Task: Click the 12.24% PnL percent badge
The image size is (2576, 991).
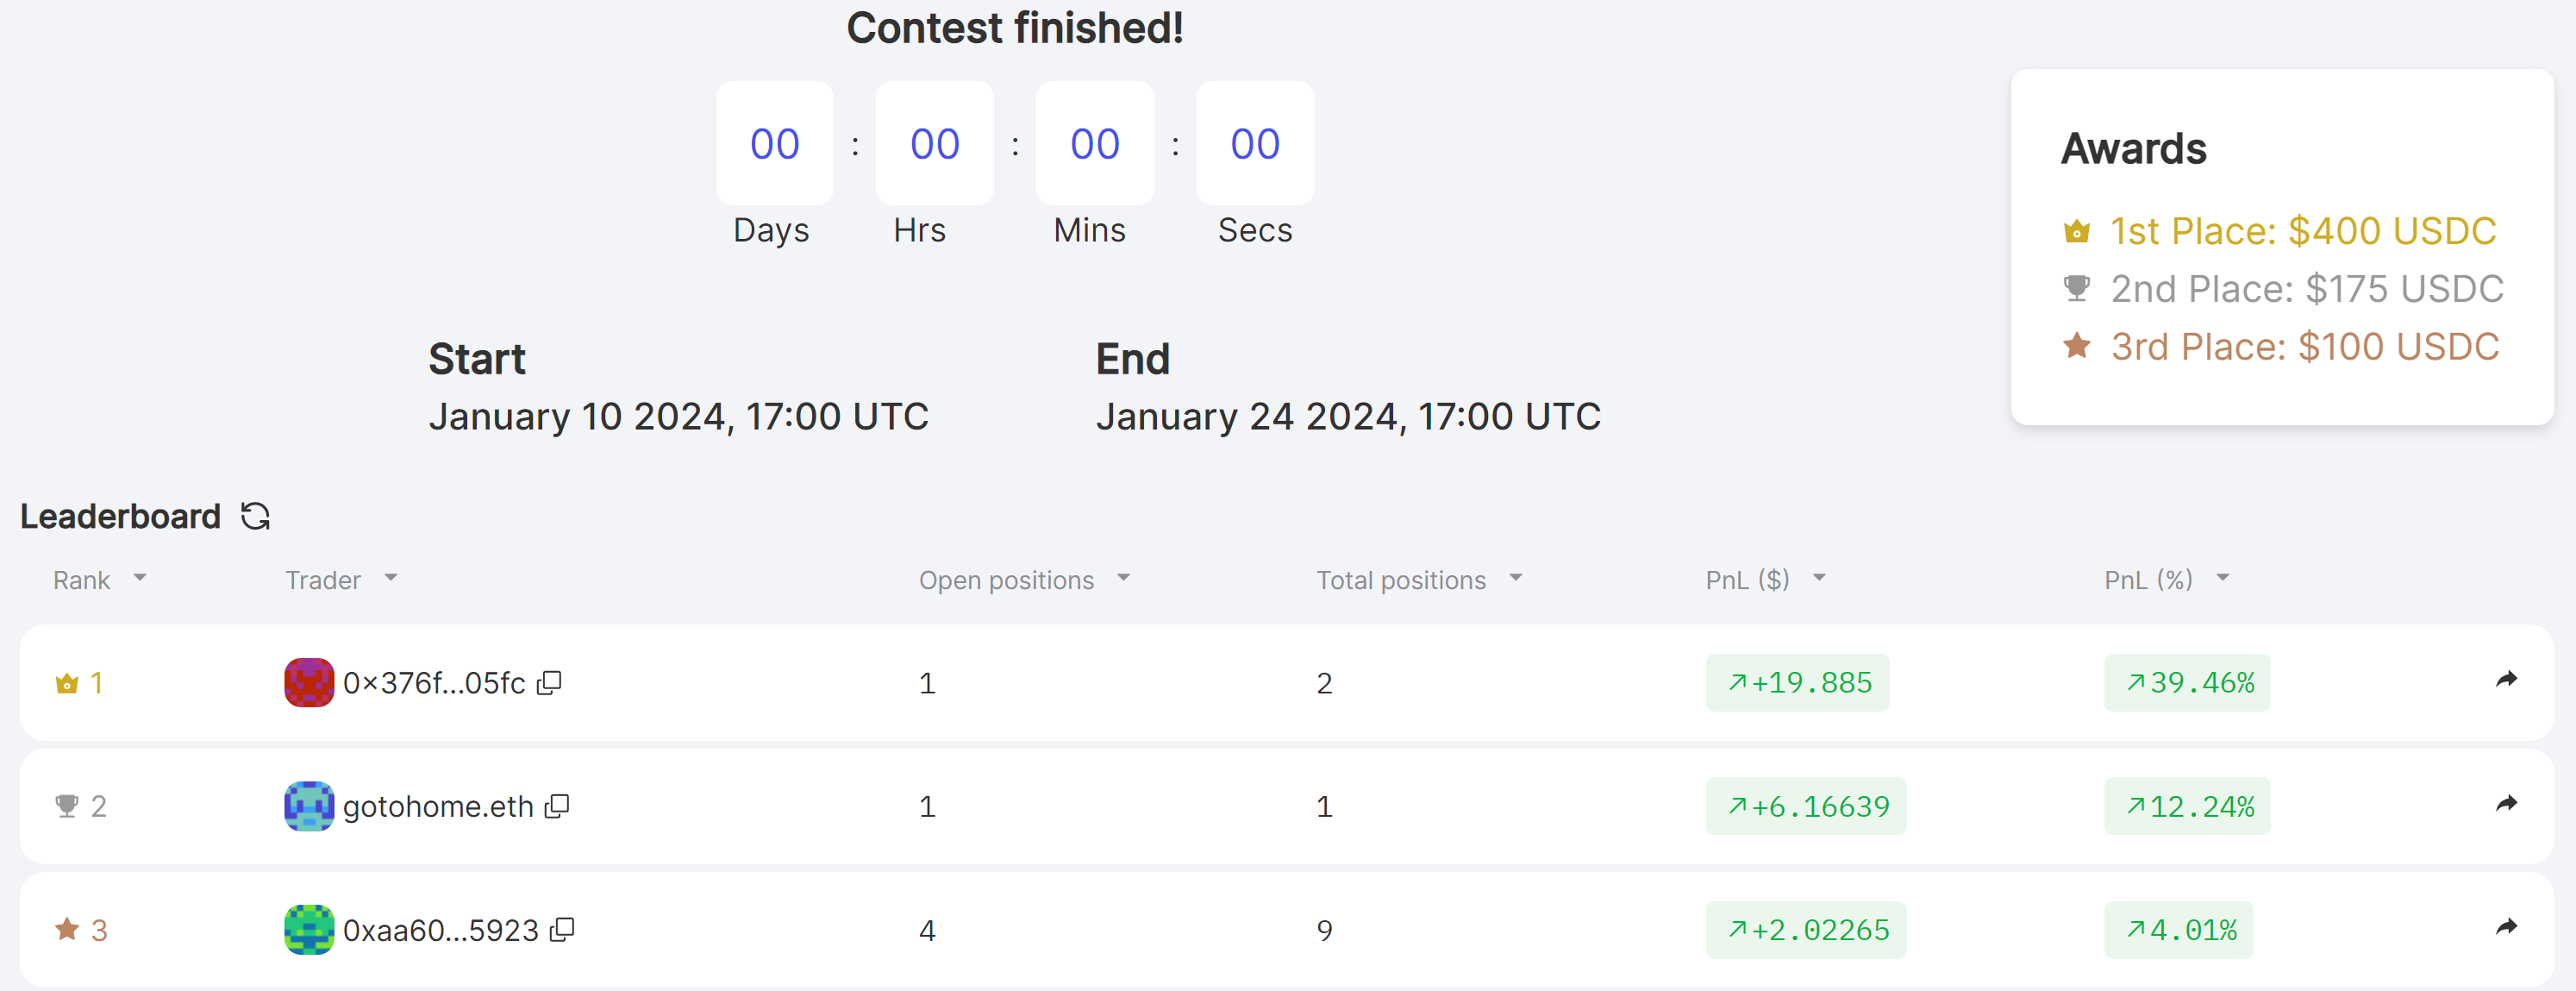Action: [x=2187, y=806]
